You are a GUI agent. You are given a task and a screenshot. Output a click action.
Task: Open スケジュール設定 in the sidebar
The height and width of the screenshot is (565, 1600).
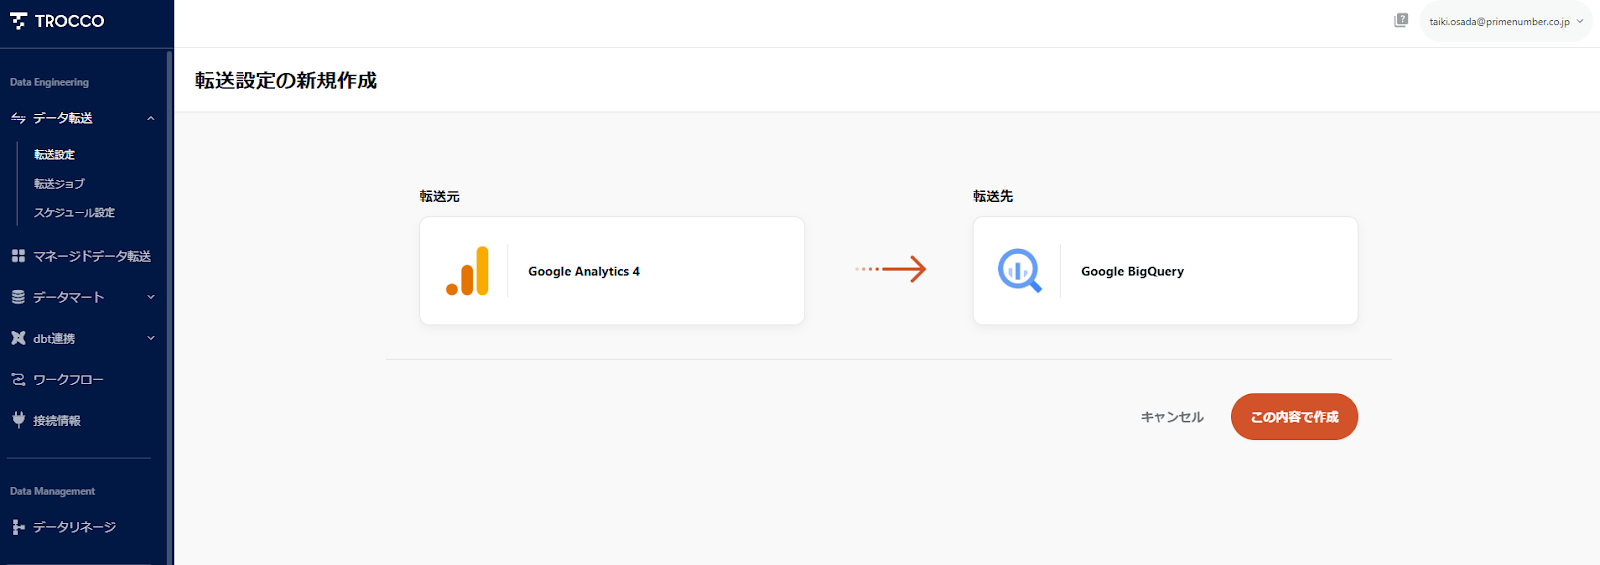(74, 213)
